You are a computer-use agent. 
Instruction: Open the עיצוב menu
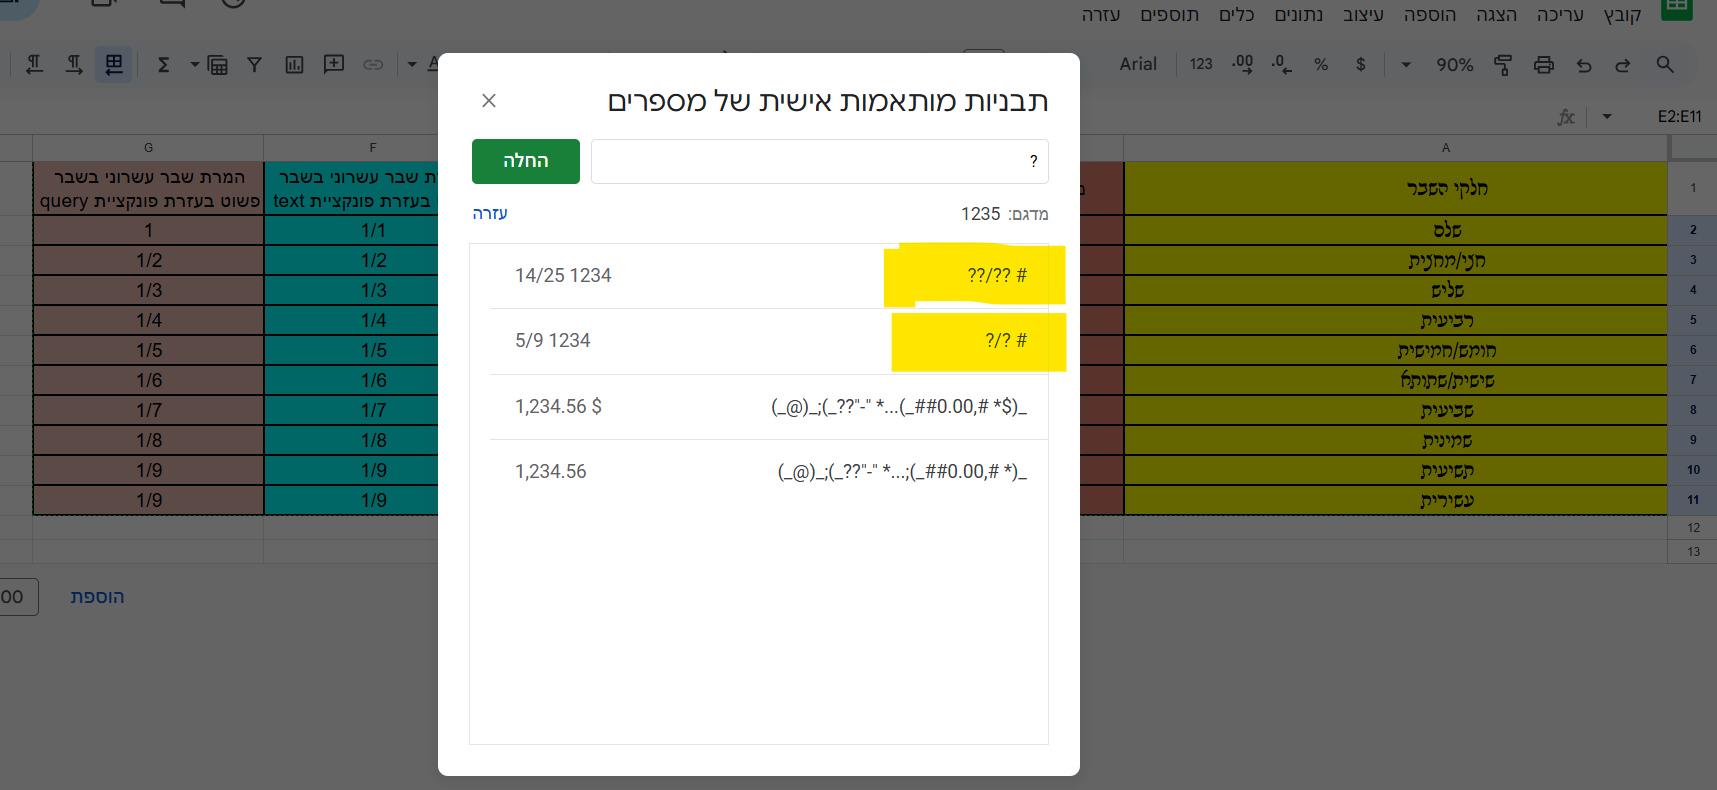pyautogui.click(x=1363, y=15)
